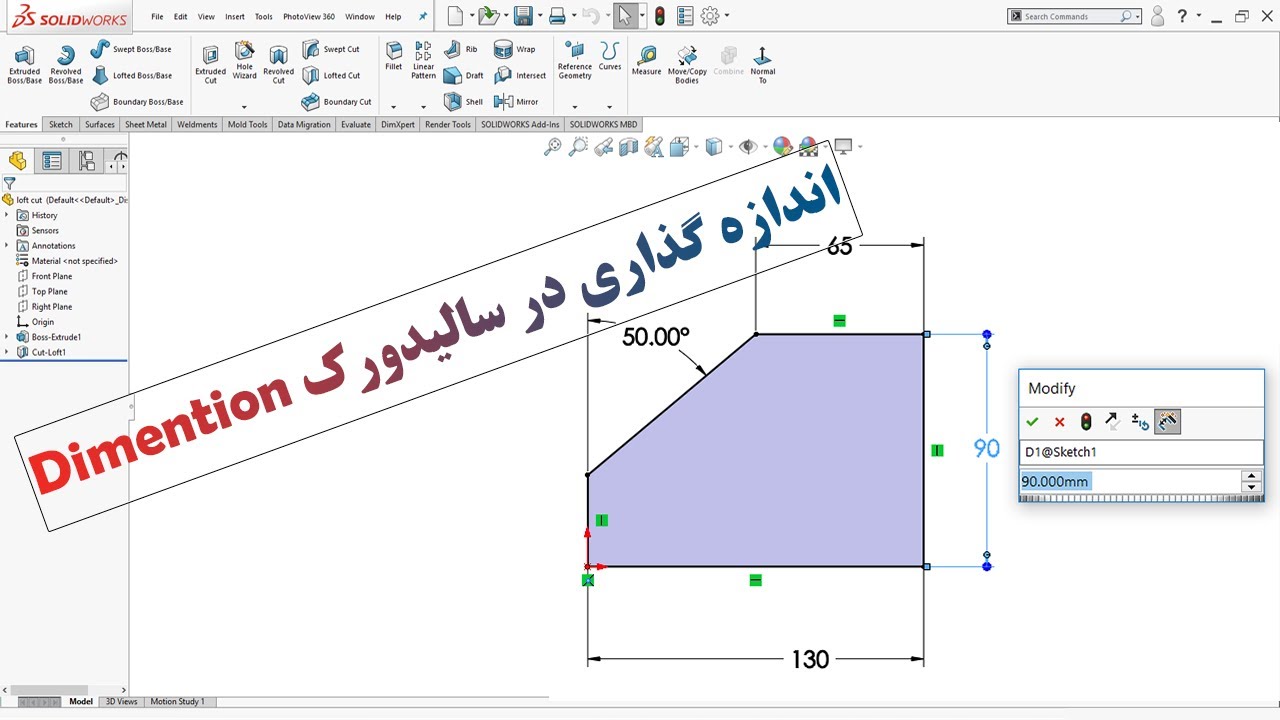Click increment arrow of dimension value spinner
This screenshot has height=720, width=1280.
1251,476
